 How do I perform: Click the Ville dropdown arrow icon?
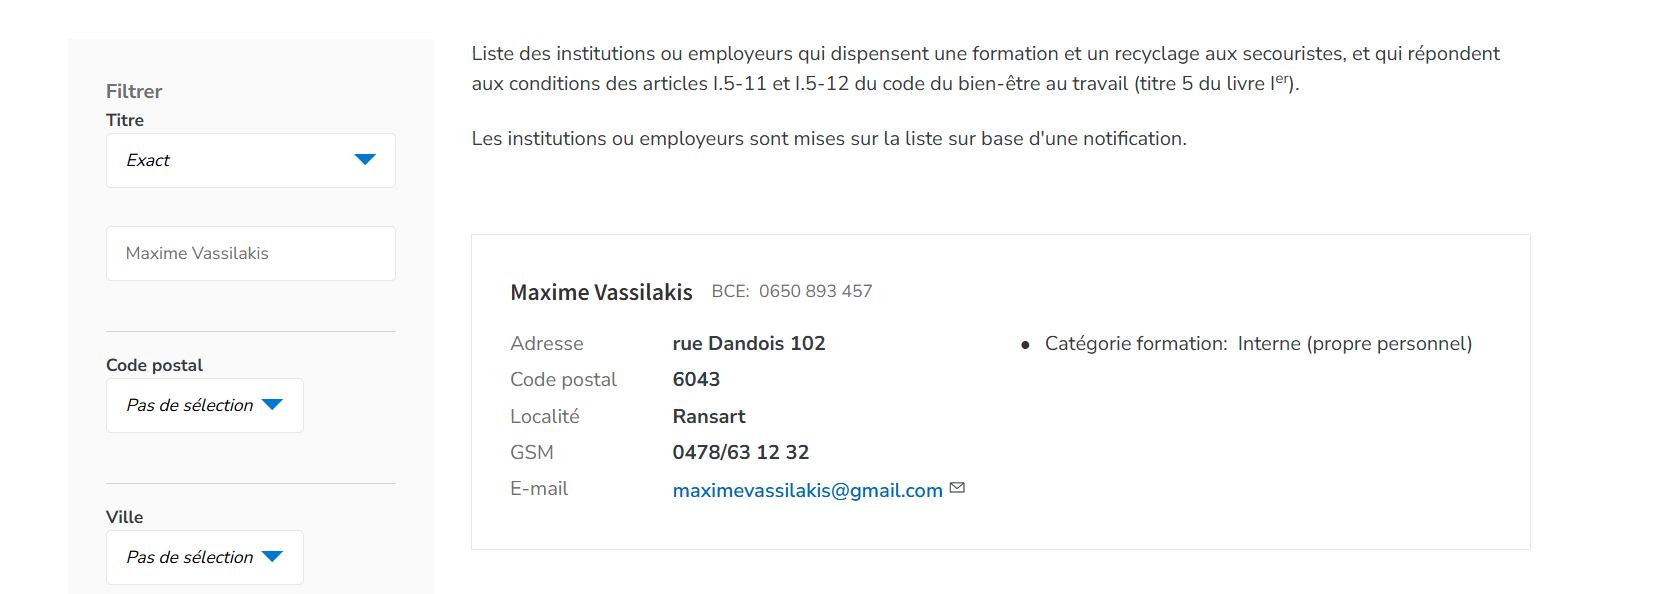tap(272, 557)
